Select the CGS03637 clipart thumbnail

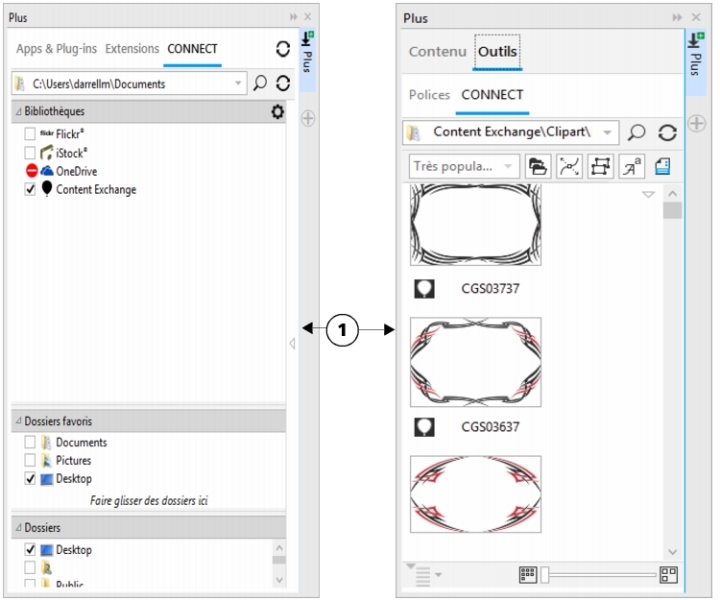click(476, 362)
